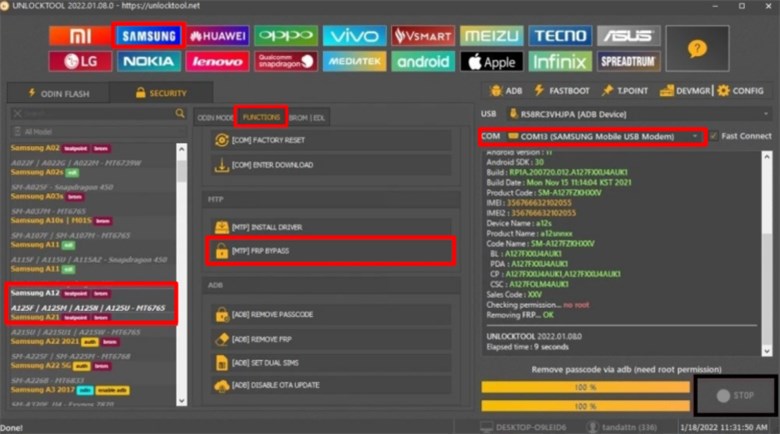Select the Vsmart brand icon
Image resolution: width=780 pixels, height=434 pixels.
click(423, 36)
